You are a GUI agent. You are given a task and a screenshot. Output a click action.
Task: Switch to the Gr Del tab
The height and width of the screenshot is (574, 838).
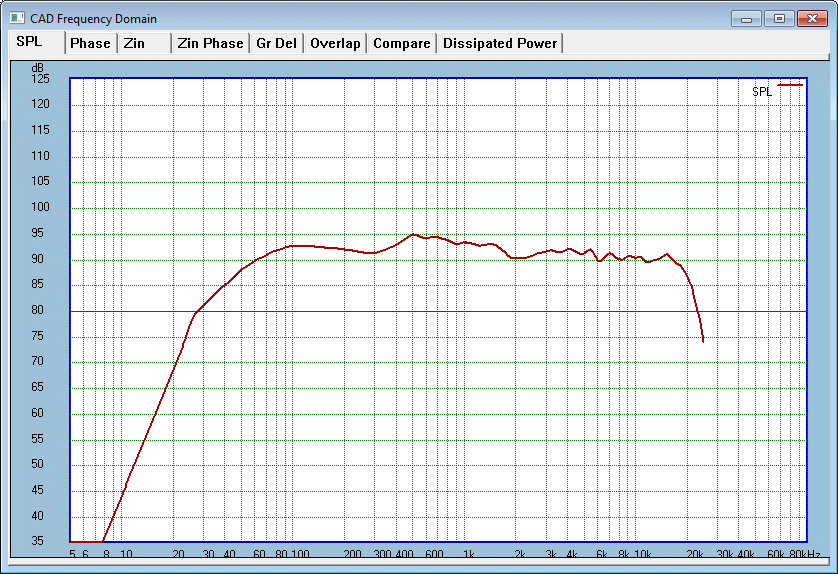tap(276, 43)
